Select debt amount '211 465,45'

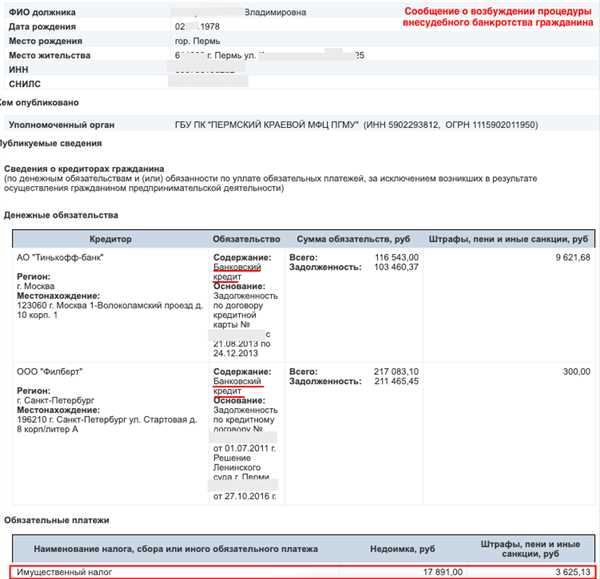point(396,381)
